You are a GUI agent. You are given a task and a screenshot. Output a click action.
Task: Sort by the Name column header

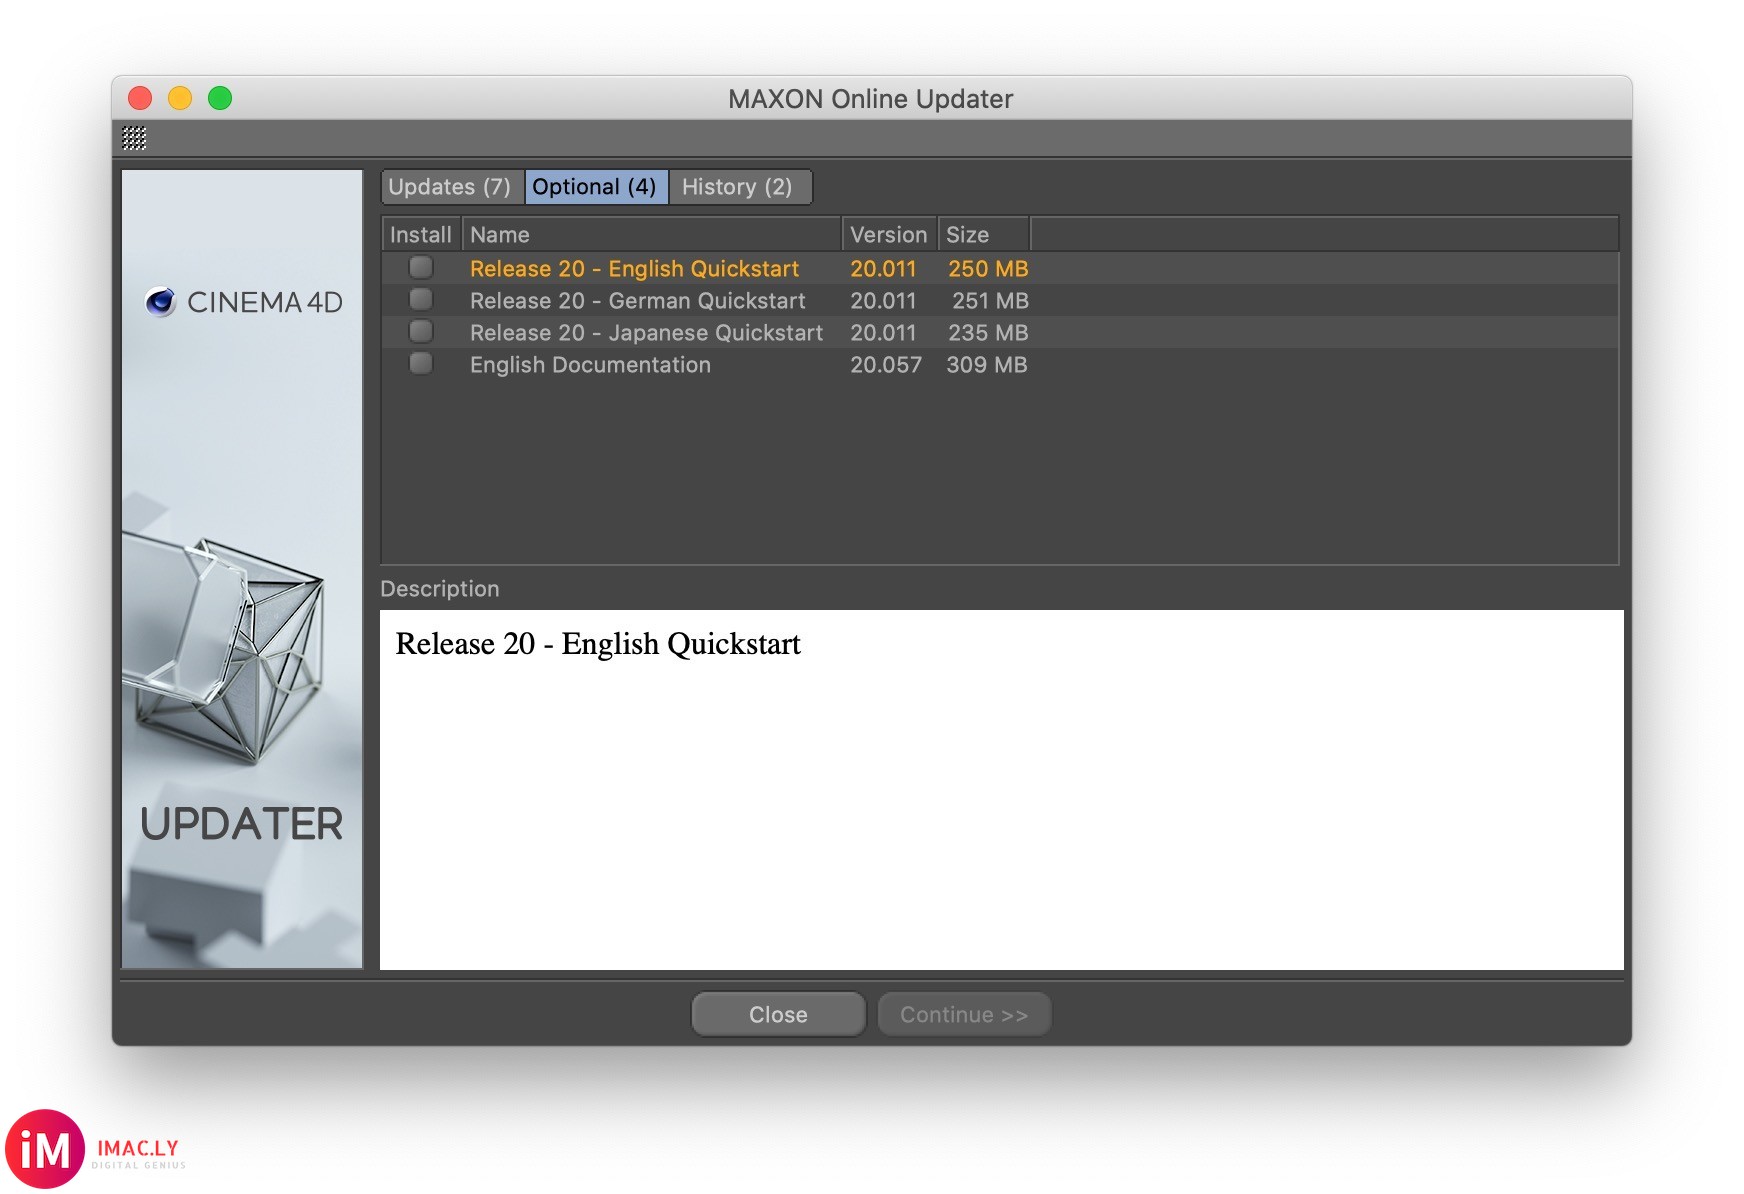click(x=652, y=235)
